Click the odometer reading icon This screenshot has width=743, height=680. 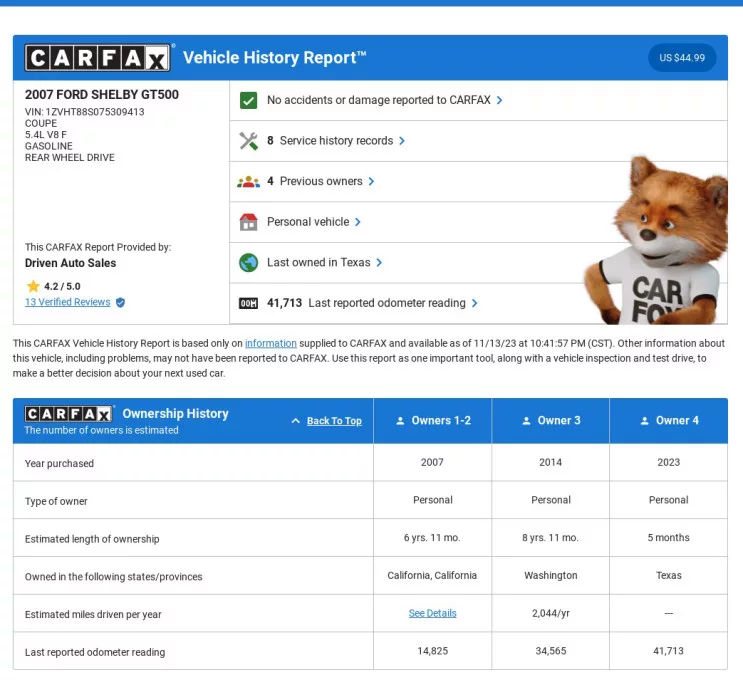click(249, 303)
